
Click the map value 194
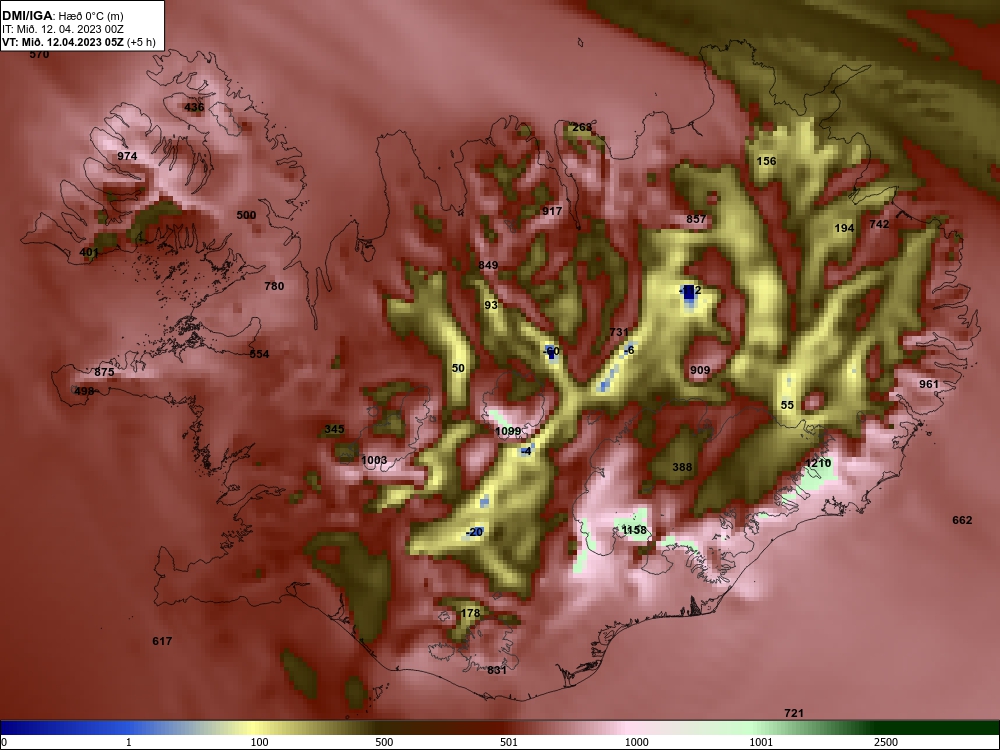coord(844,228)
